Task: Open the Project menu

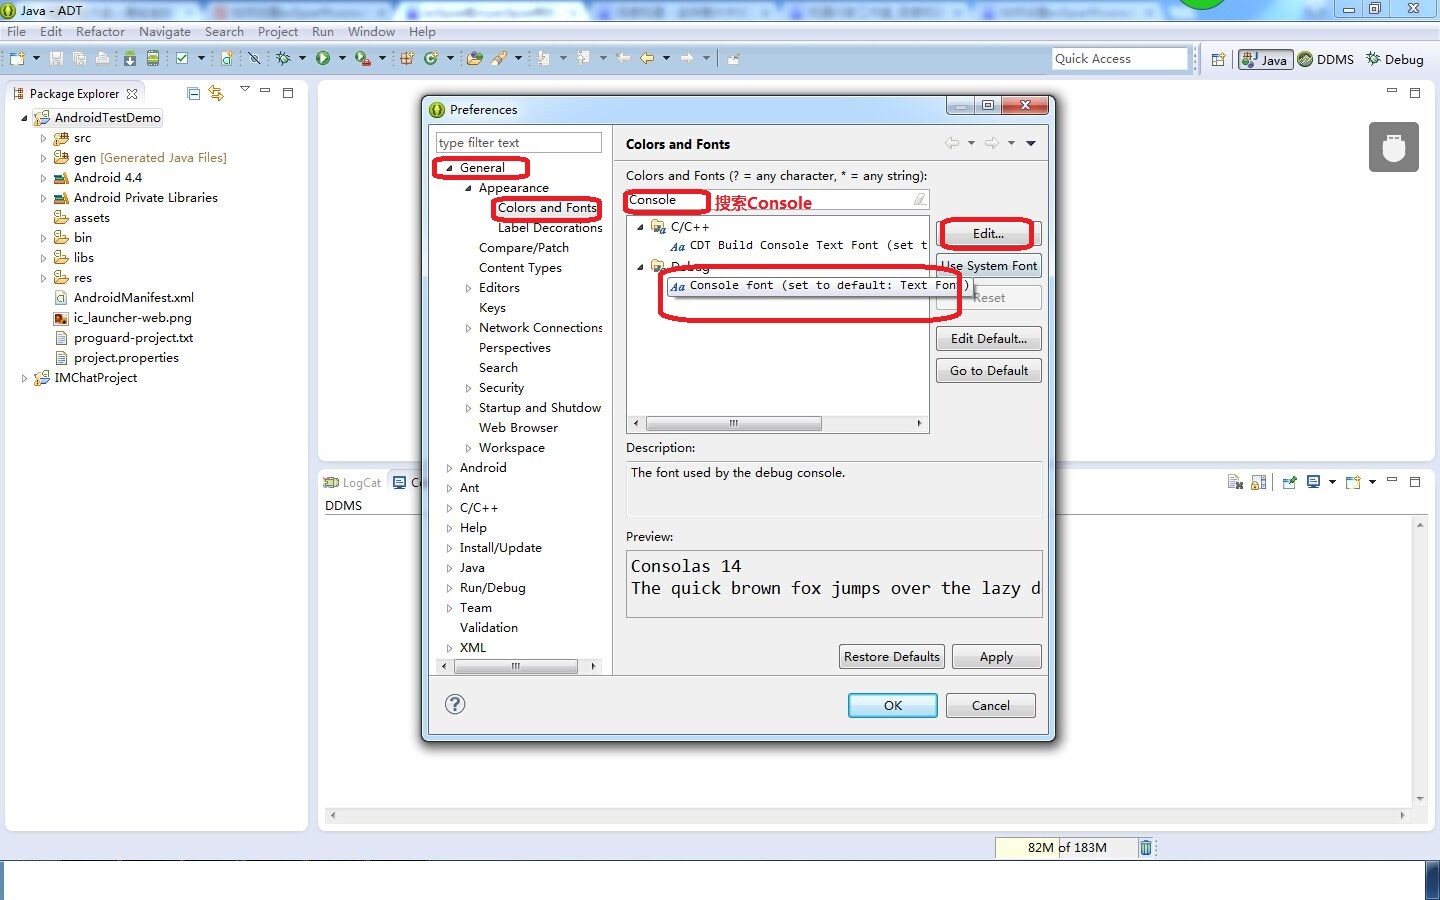Action: click(x=278, y=31)
